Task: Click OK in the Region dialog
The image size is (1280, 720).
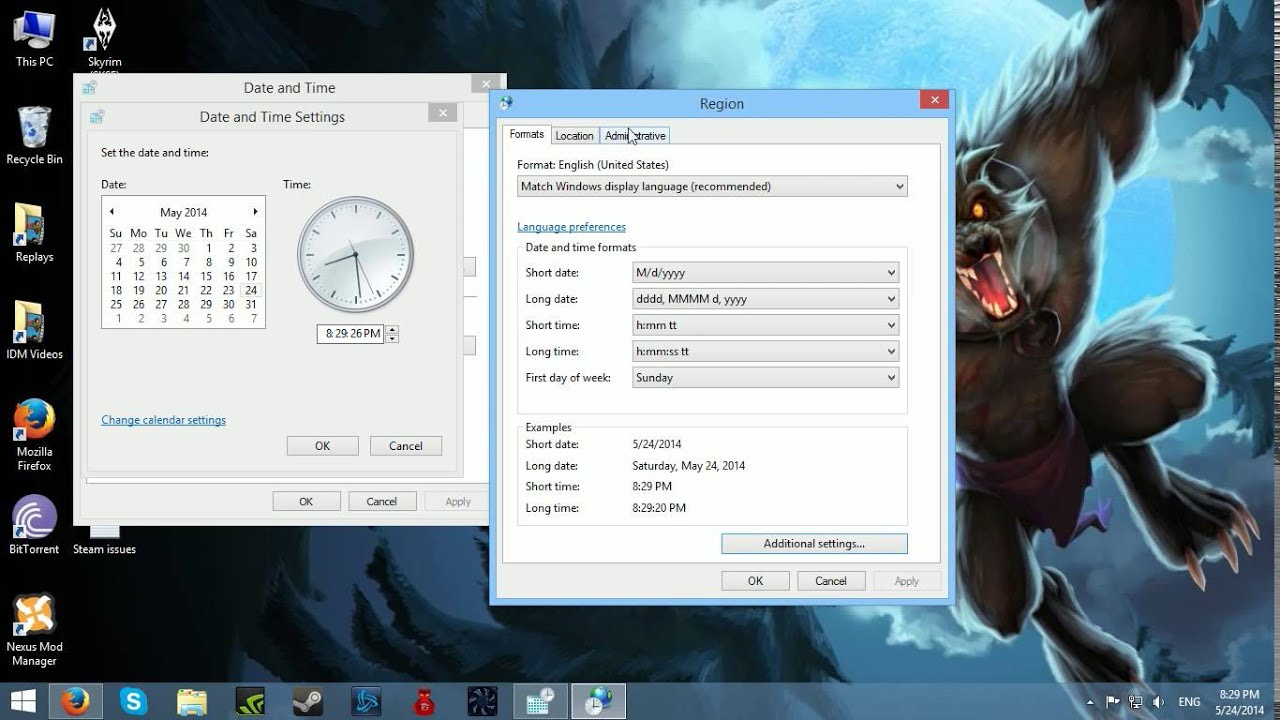Action: pos(755,581)
